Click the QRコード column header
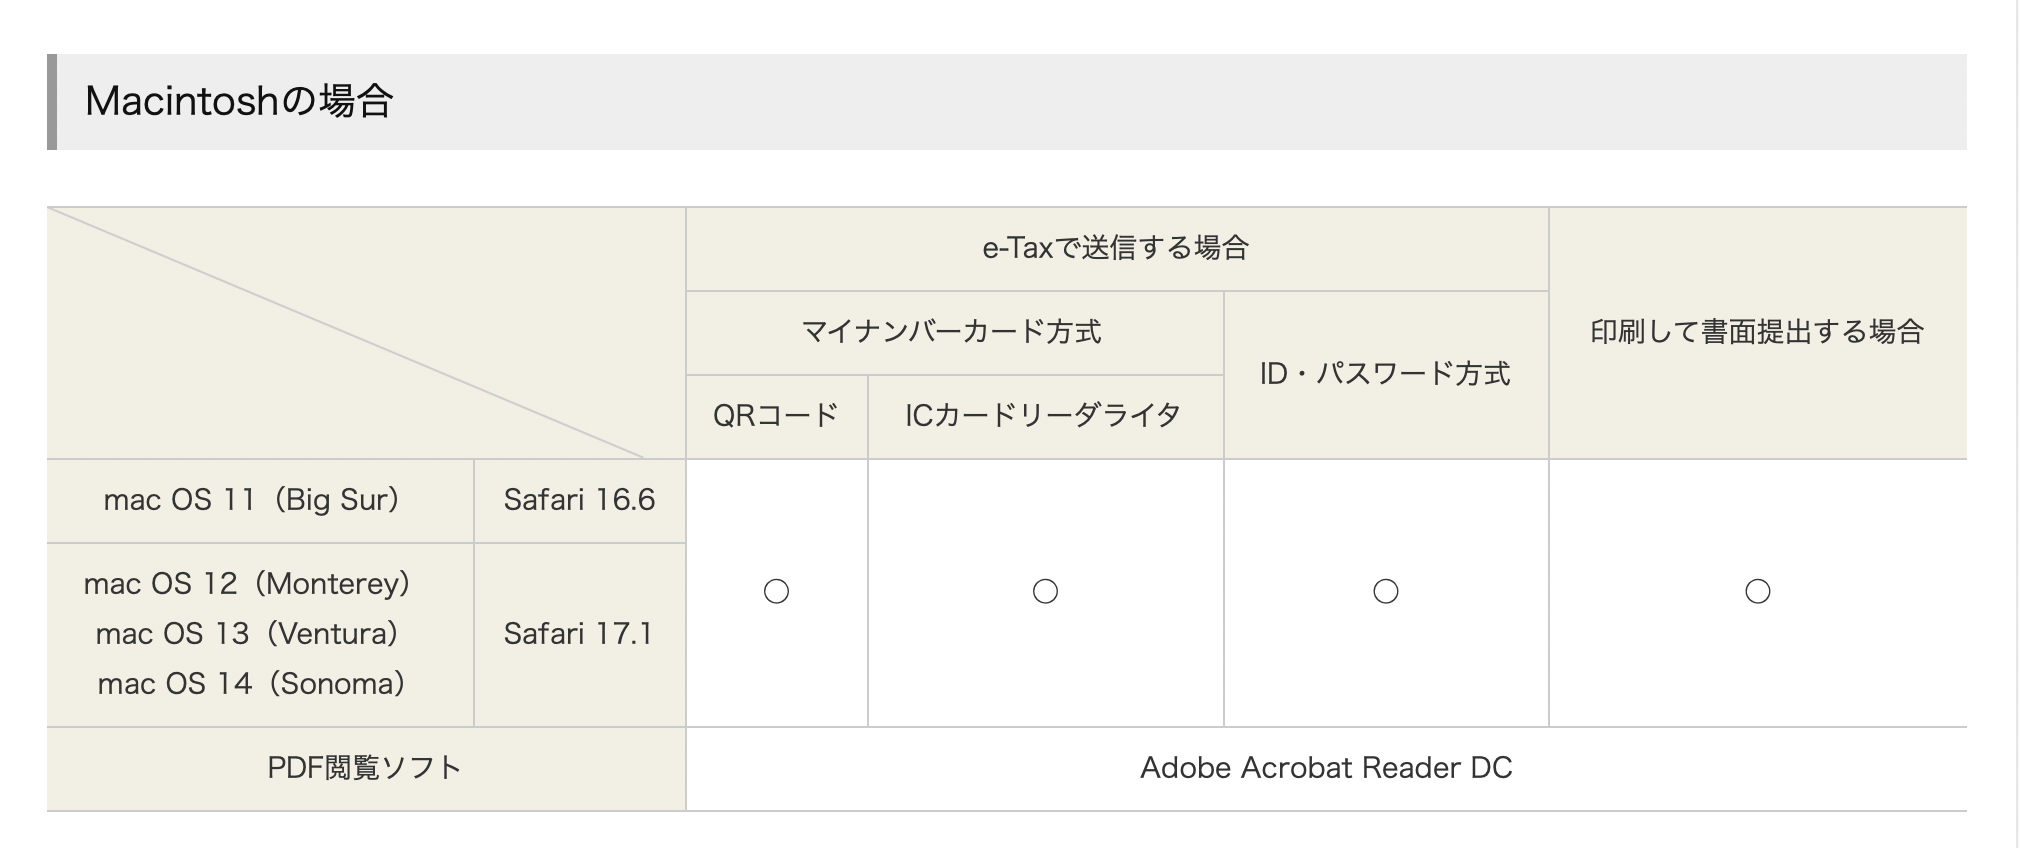This screenshot has width=2020, height=848. [776, 416]
